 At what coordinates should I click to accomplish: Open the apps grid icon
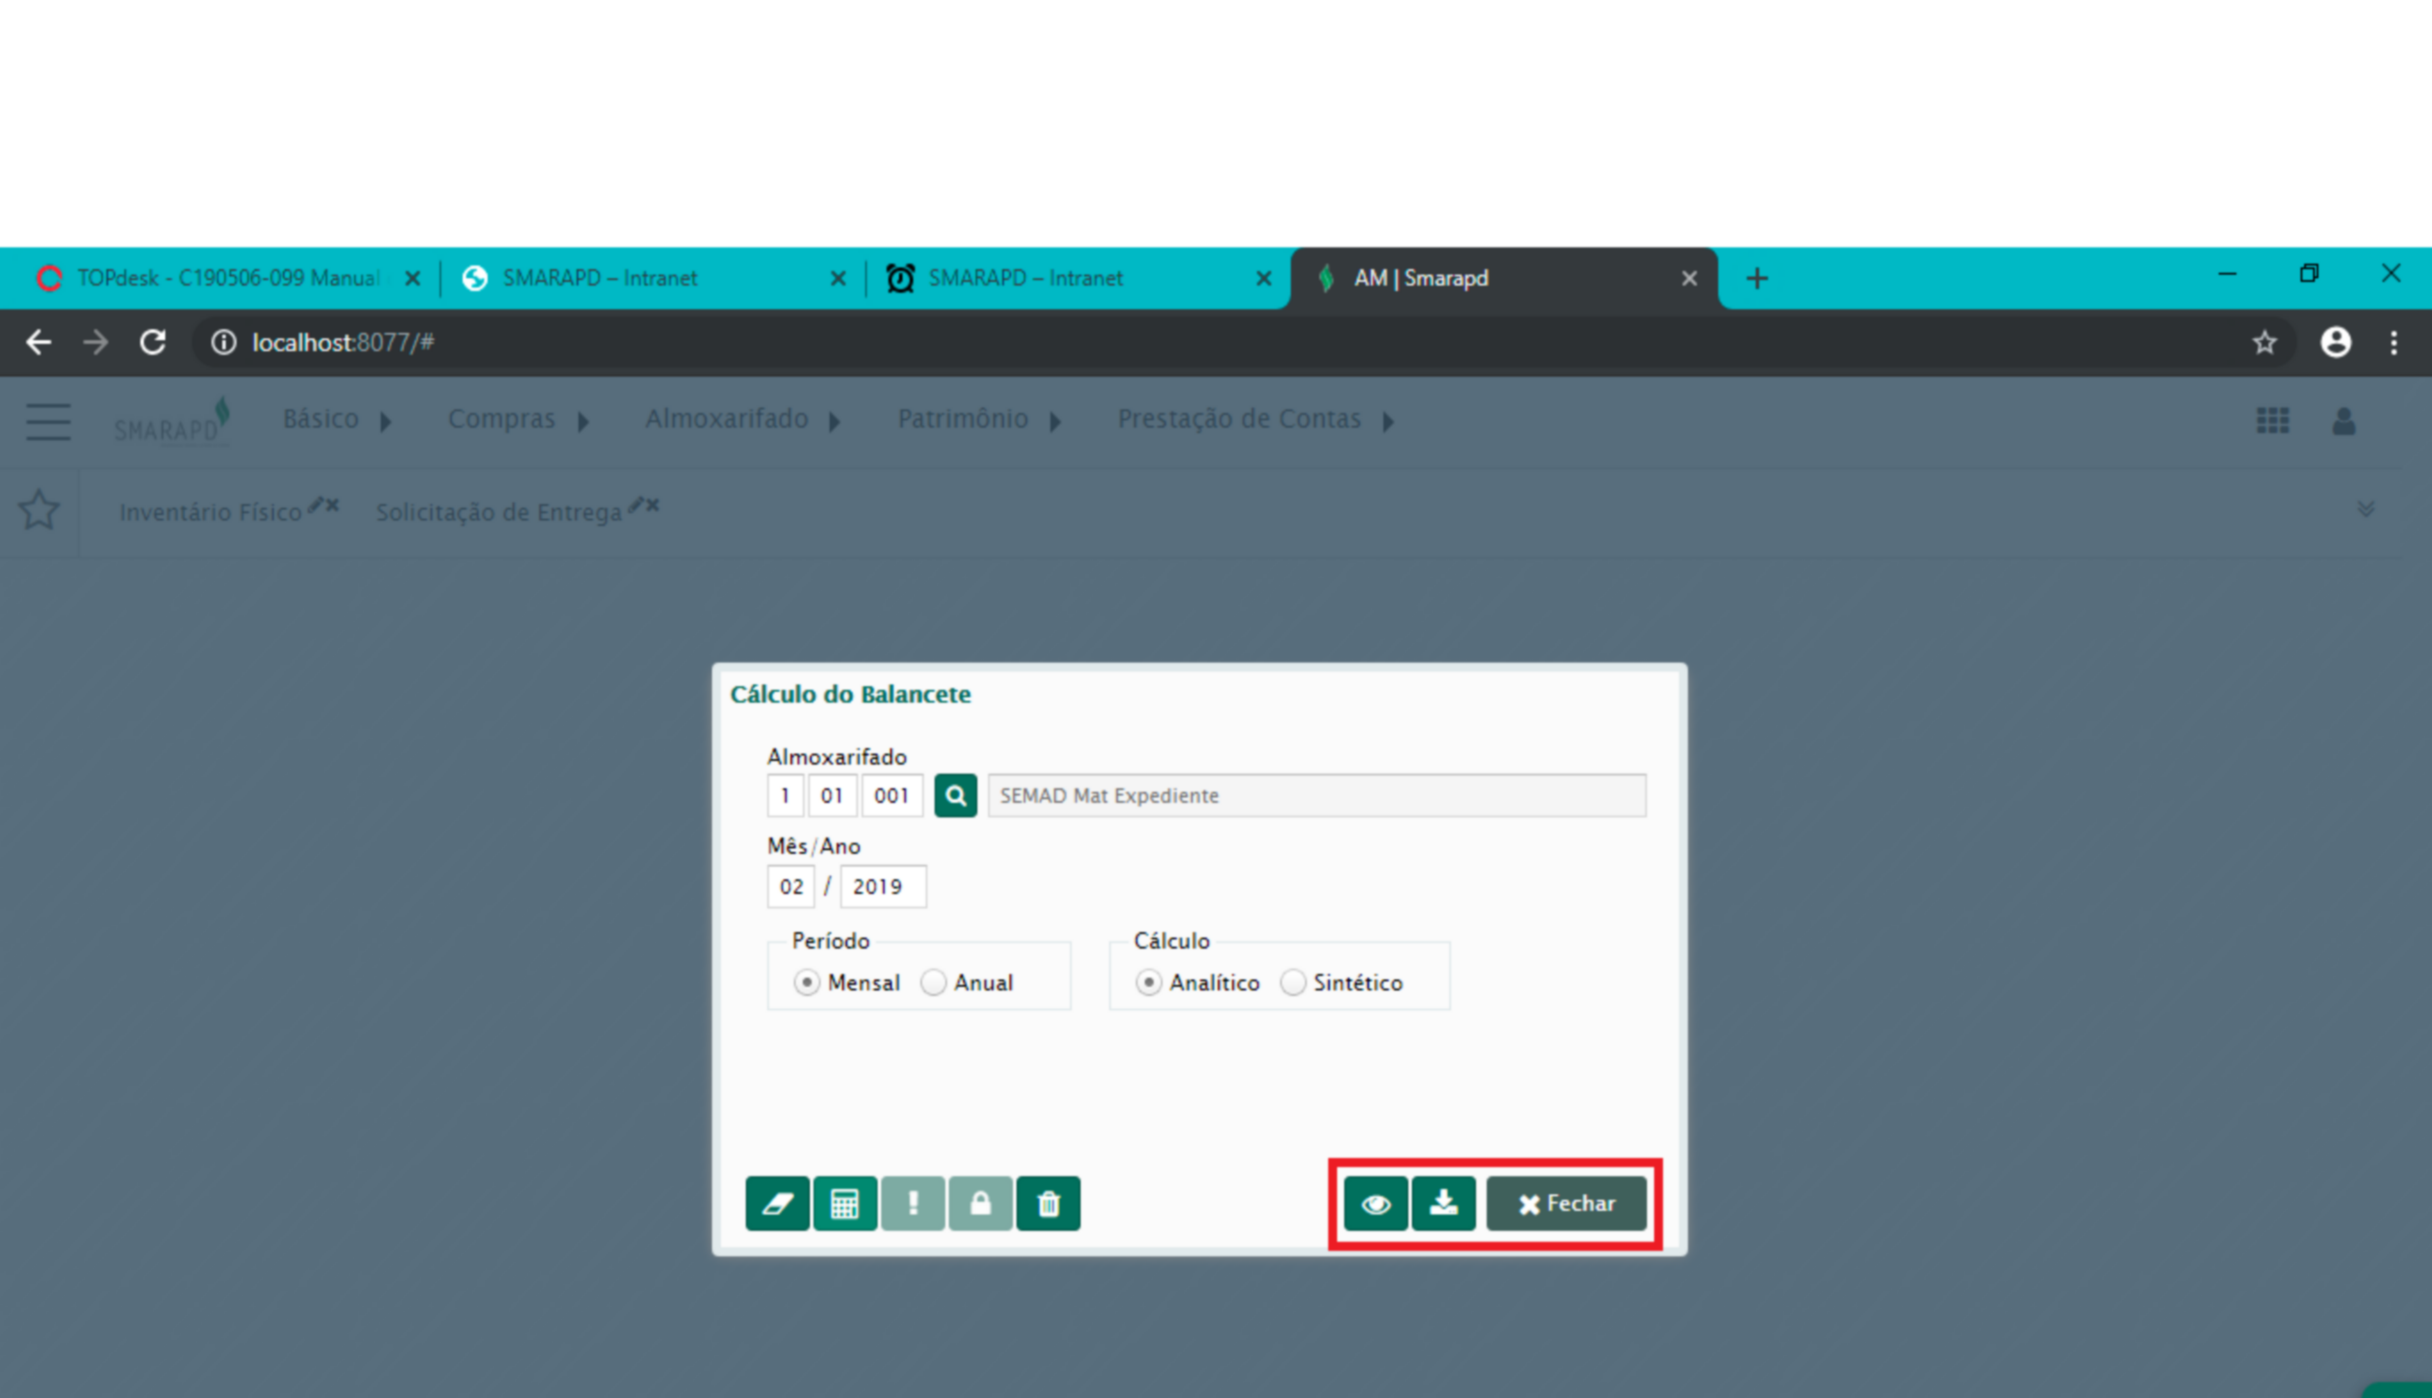(x=2272, y=420)
